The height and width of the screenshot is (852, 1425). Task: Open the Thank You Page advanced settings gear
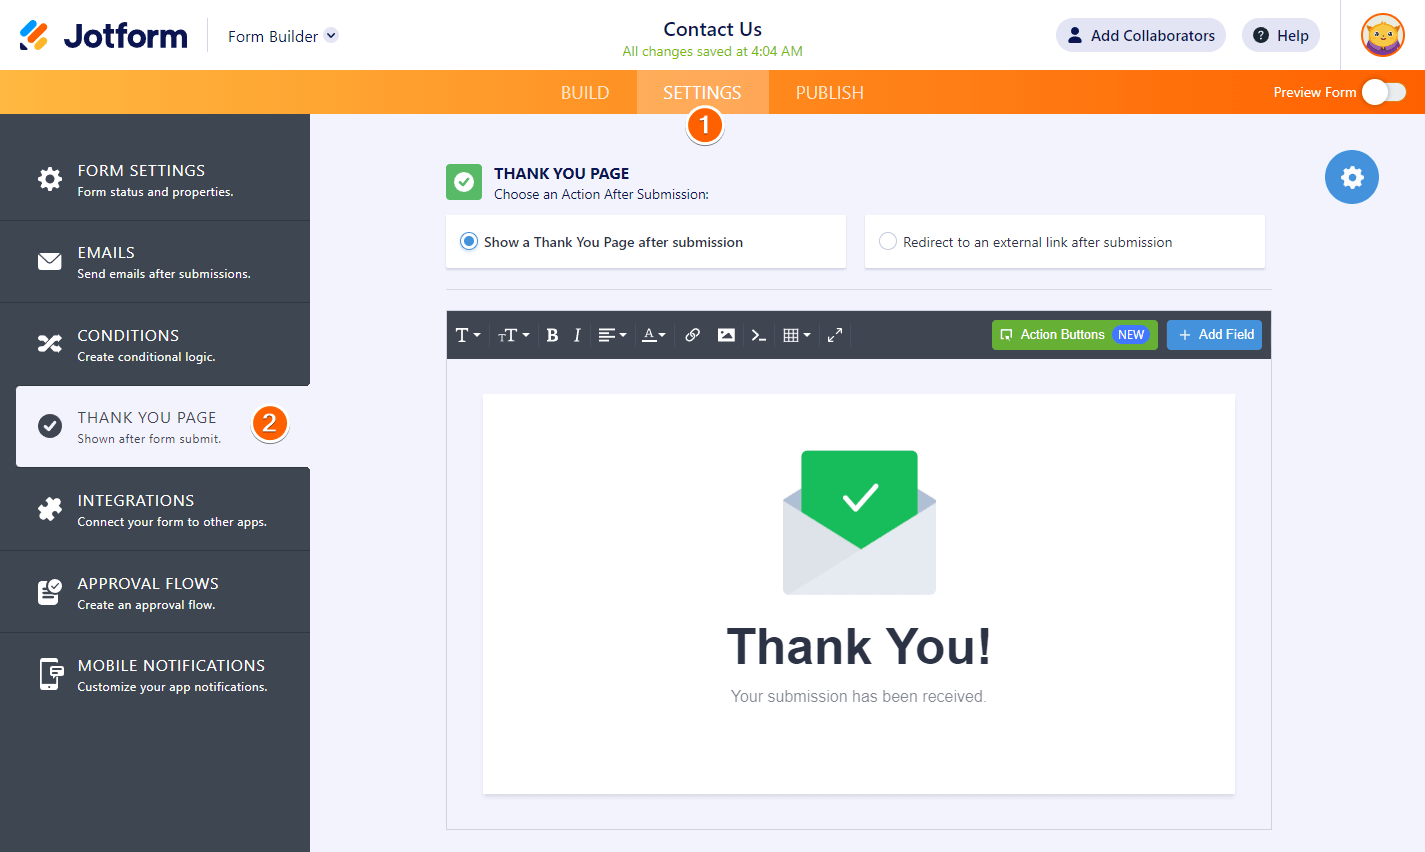(1351, 177)
